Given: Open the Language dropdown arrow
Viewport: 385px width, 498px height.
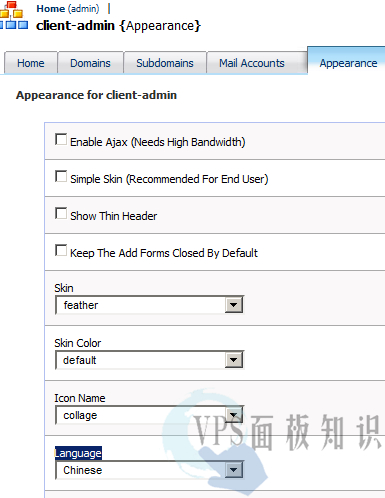Looking at the screenshot, I should click(234, 470).
